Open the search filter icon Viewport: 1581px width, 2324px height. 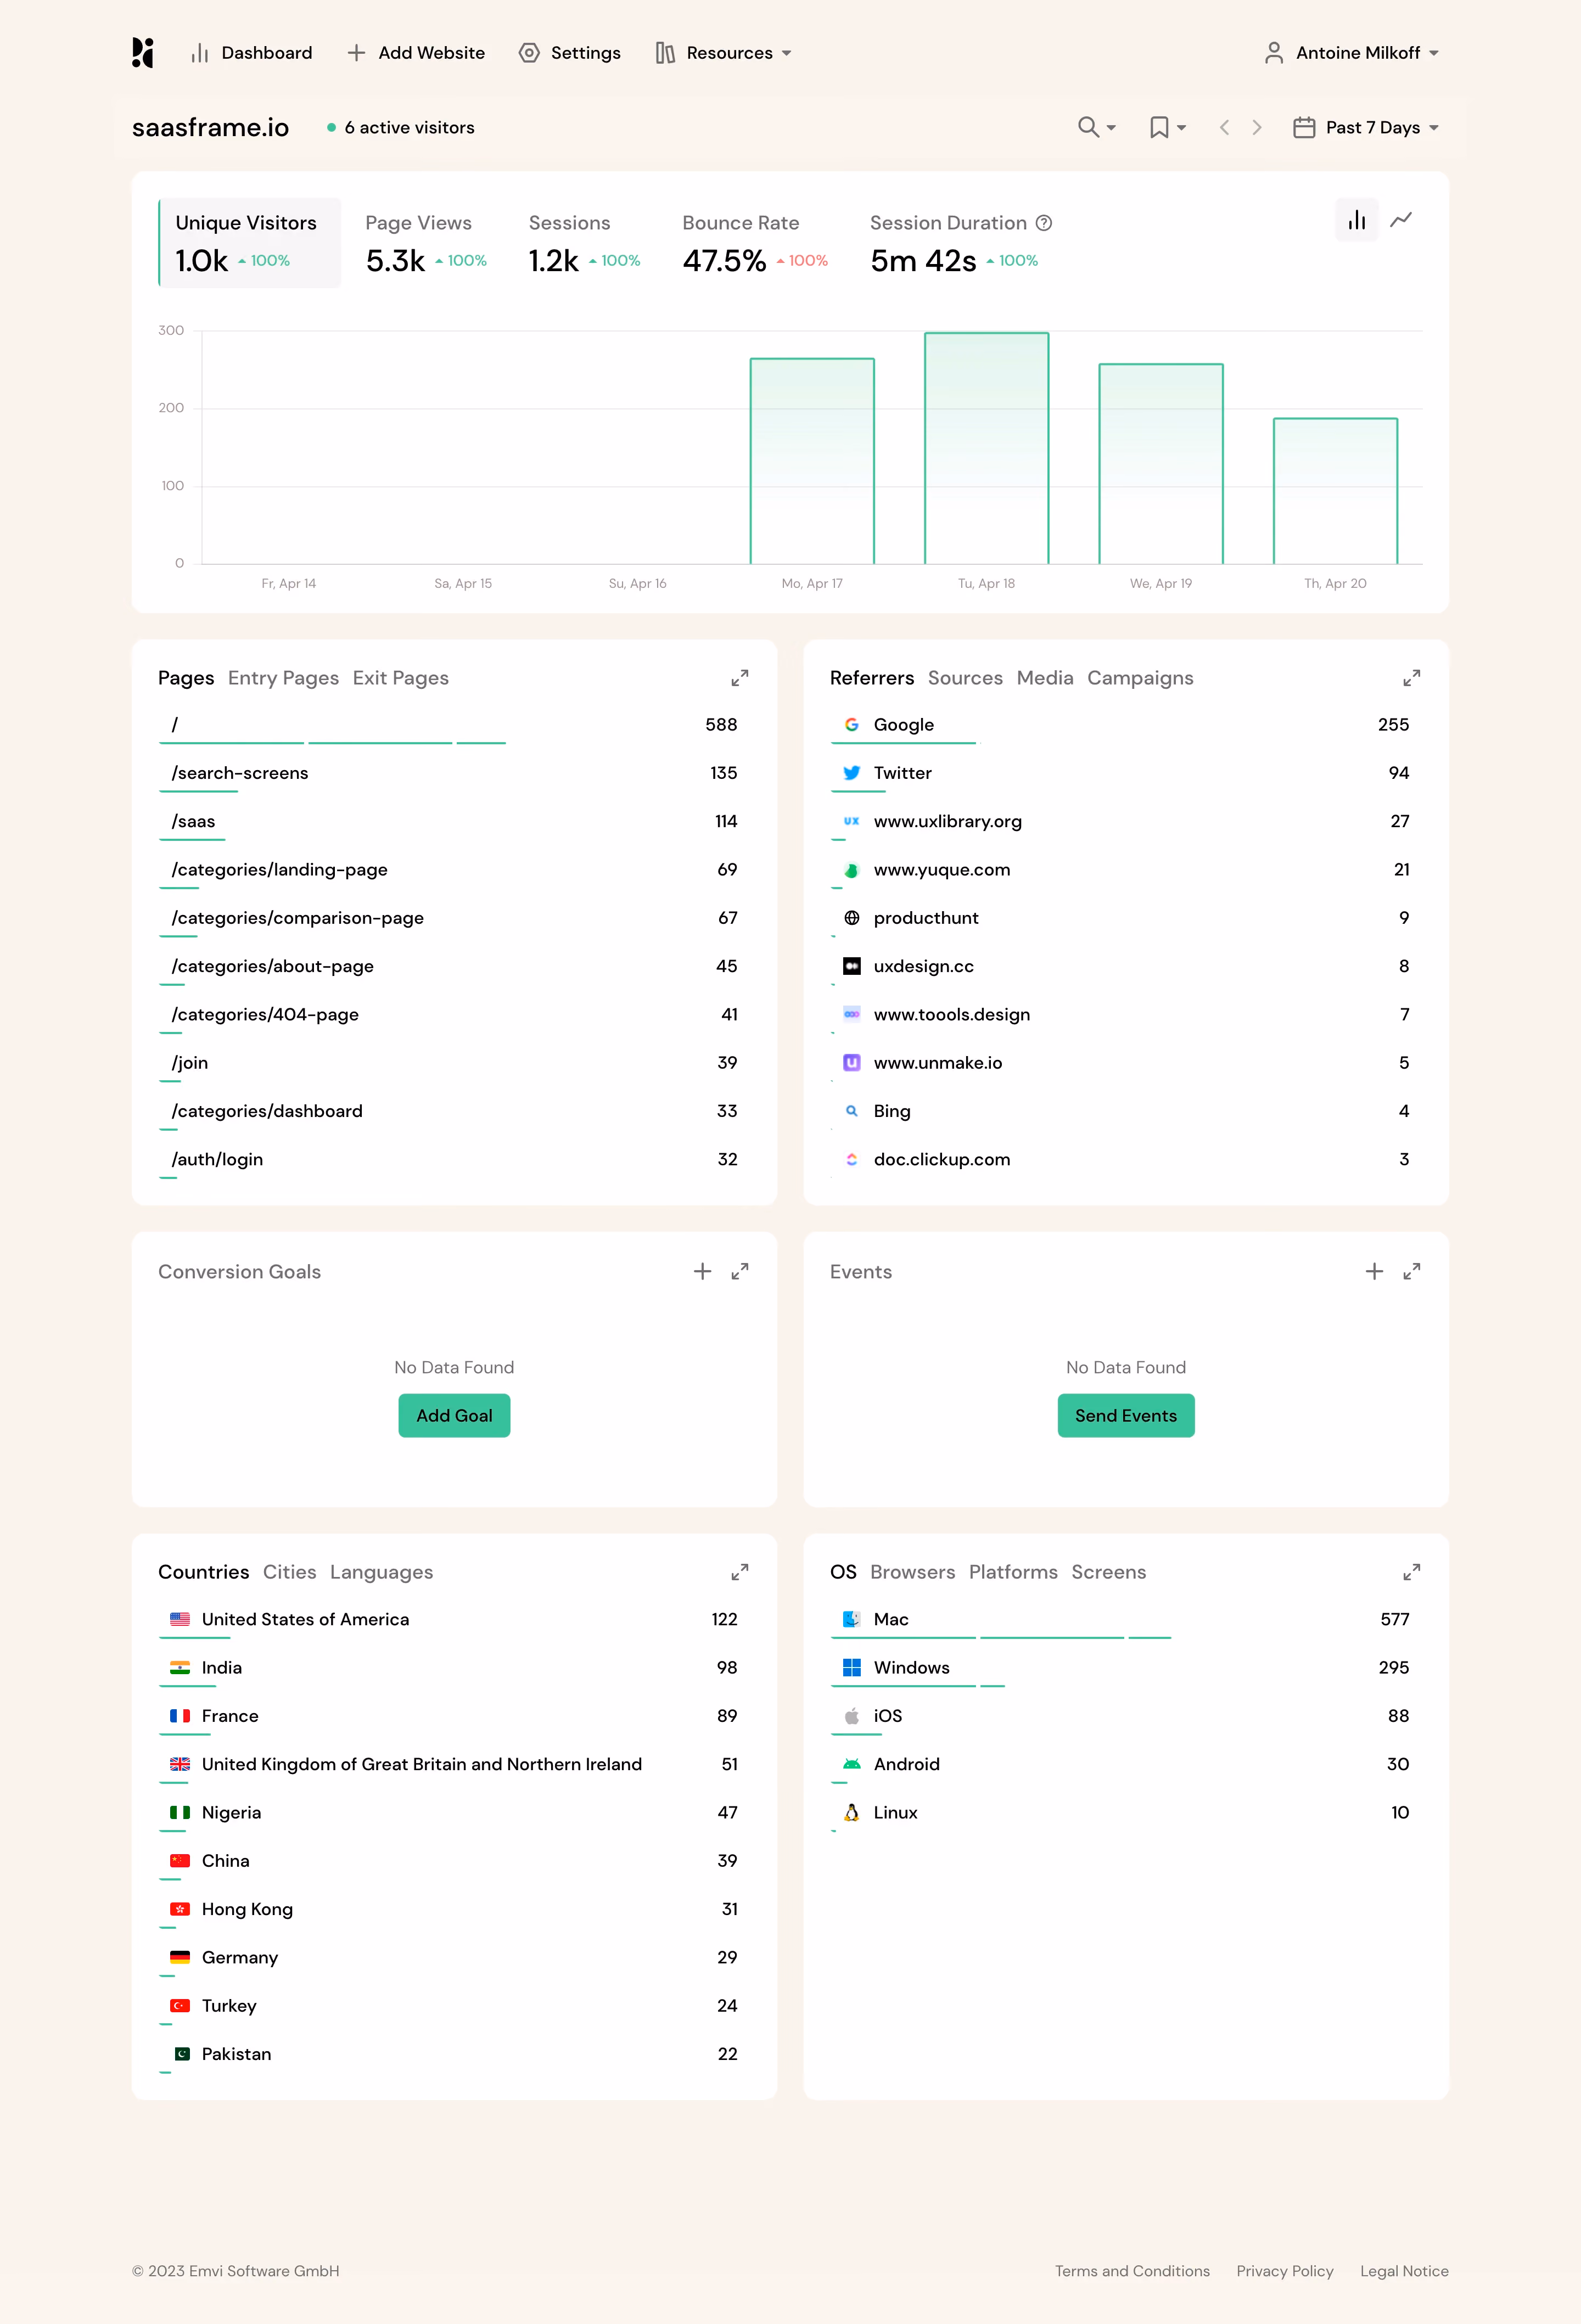(1096, 127)
